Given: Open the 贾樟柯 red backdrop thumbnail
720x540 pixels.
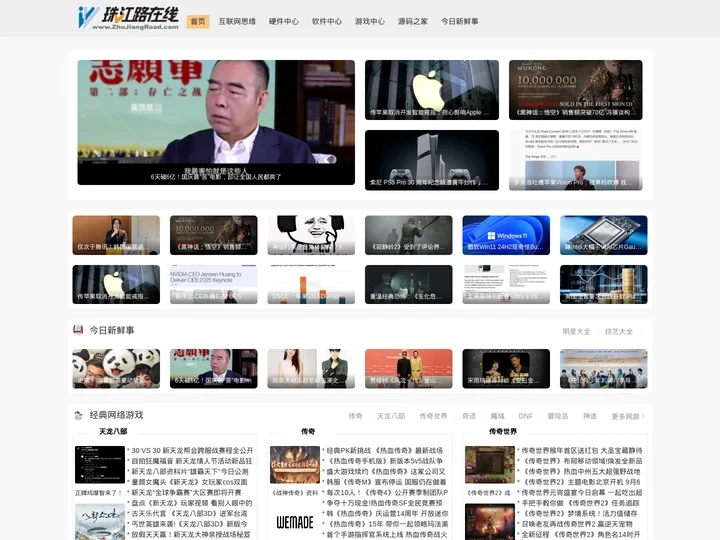Looking at the screenshot, I should tap(409, 369).
